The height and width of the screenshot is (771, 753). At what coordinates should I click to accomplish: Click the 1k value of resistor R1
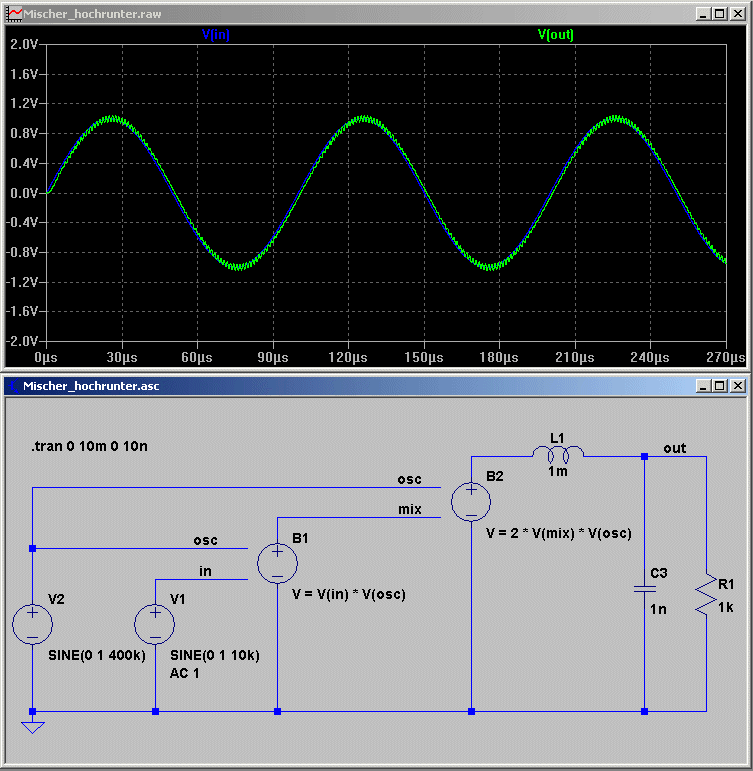725,607
